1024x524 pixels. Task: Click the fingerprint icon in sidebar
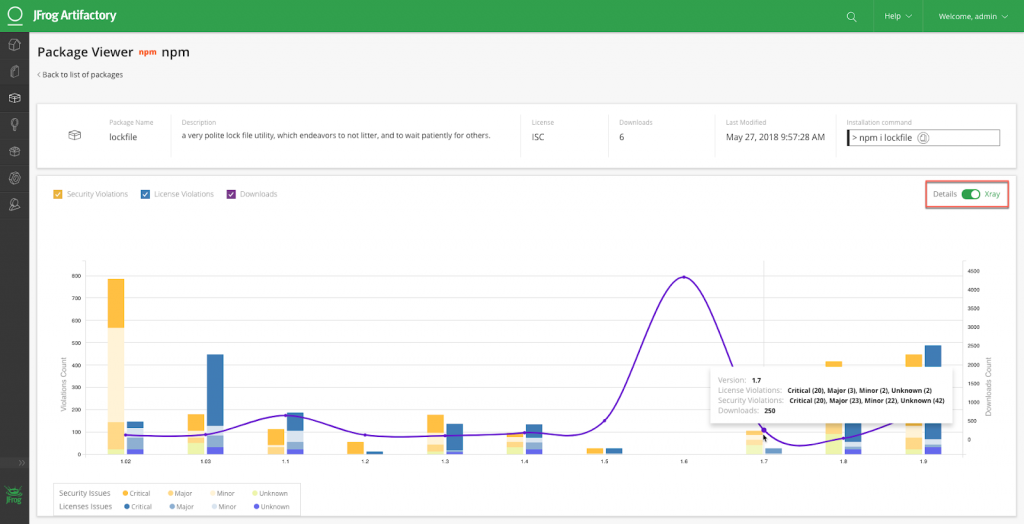[x=14, y=178]
